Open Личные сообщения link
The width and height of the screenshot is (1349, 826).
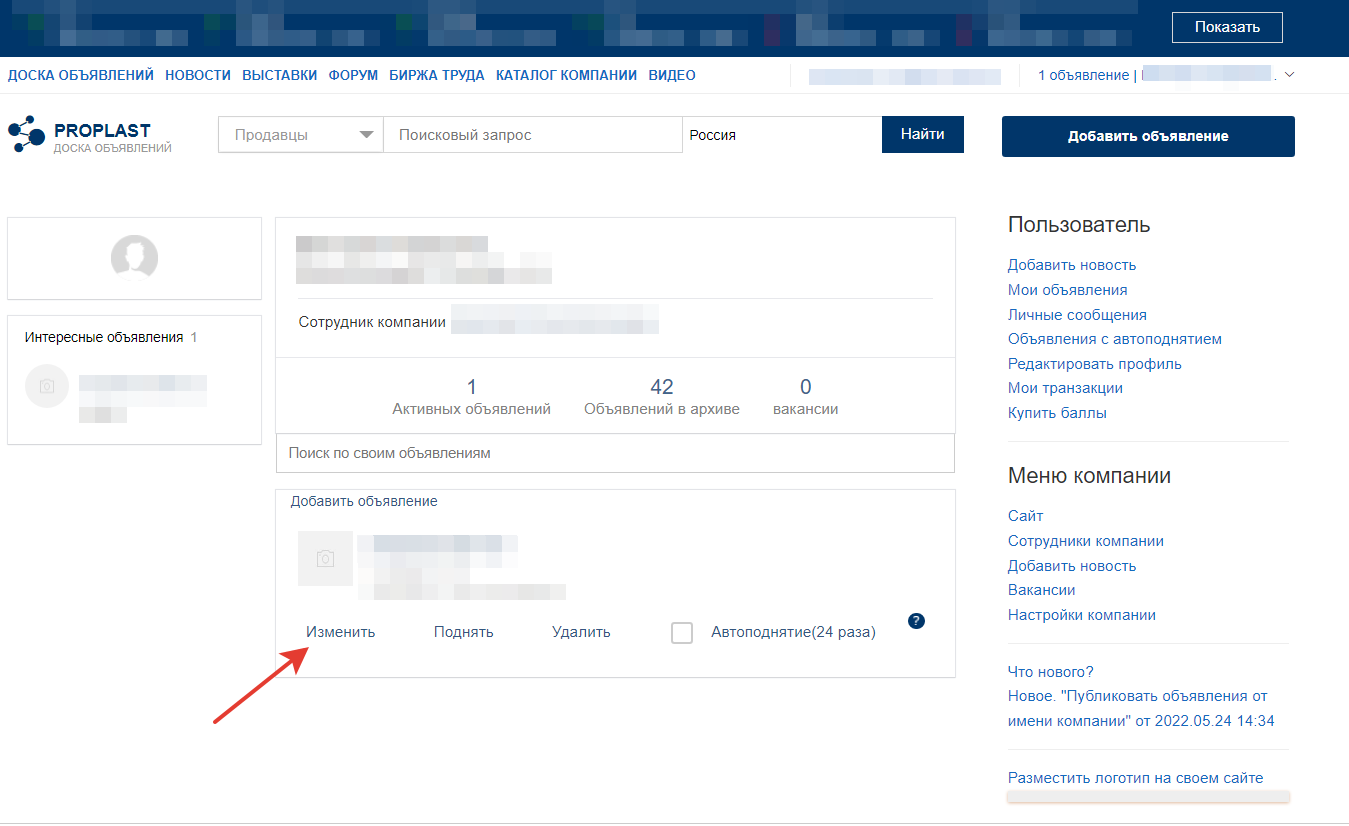1077,314
